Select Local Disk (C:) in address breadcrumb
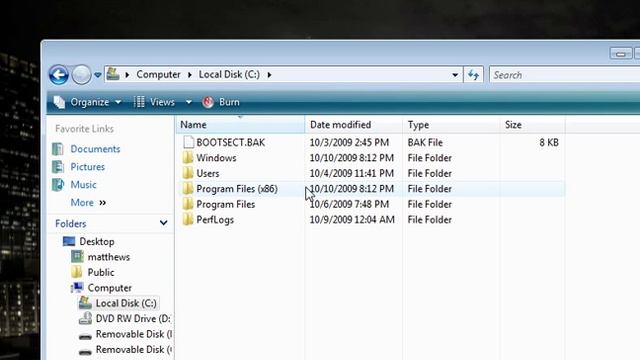This screenshot has width=640, height=360. [229, 74]
